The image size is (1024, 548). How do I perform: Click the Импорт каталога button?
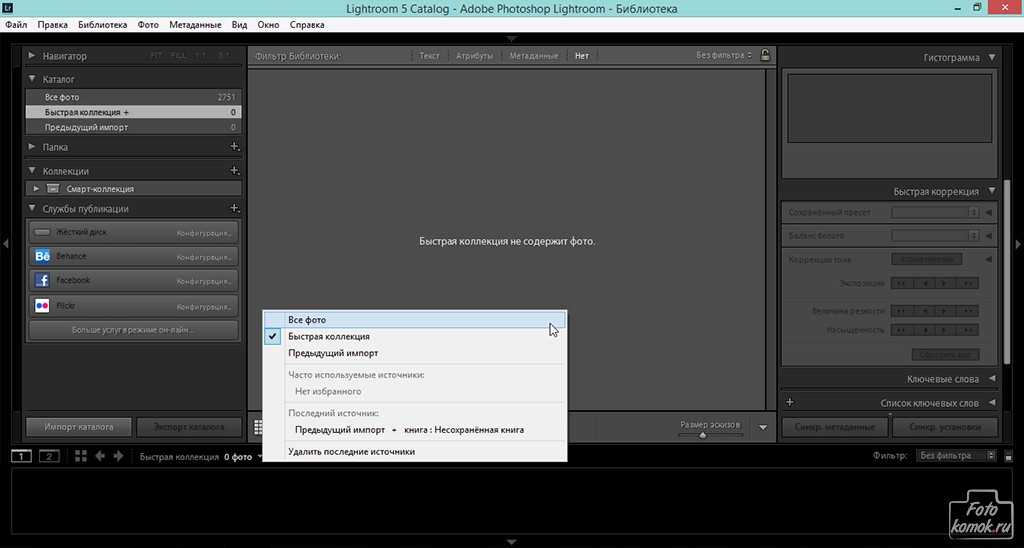point(79,427)
